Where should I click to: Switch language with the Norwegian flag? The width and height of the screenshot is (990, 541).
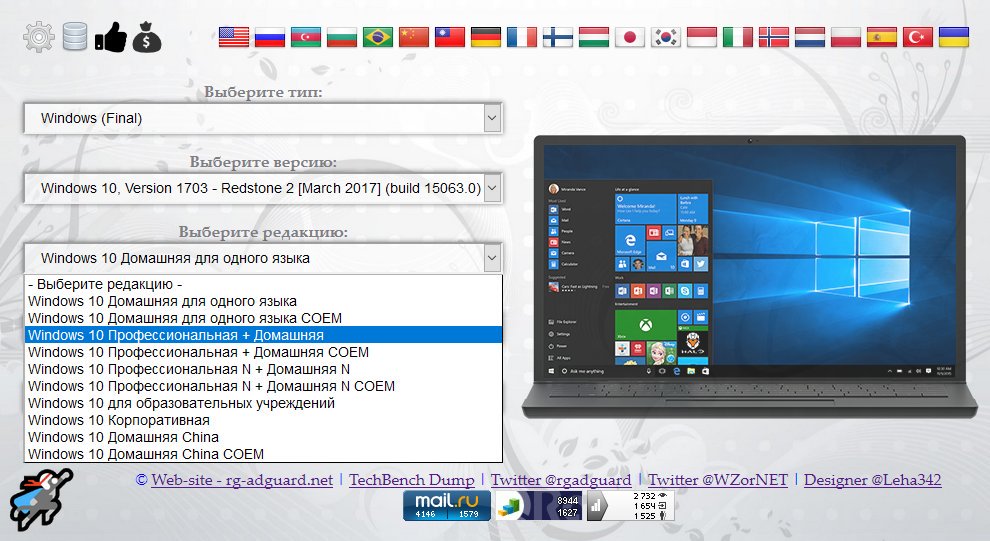(773, 37)
